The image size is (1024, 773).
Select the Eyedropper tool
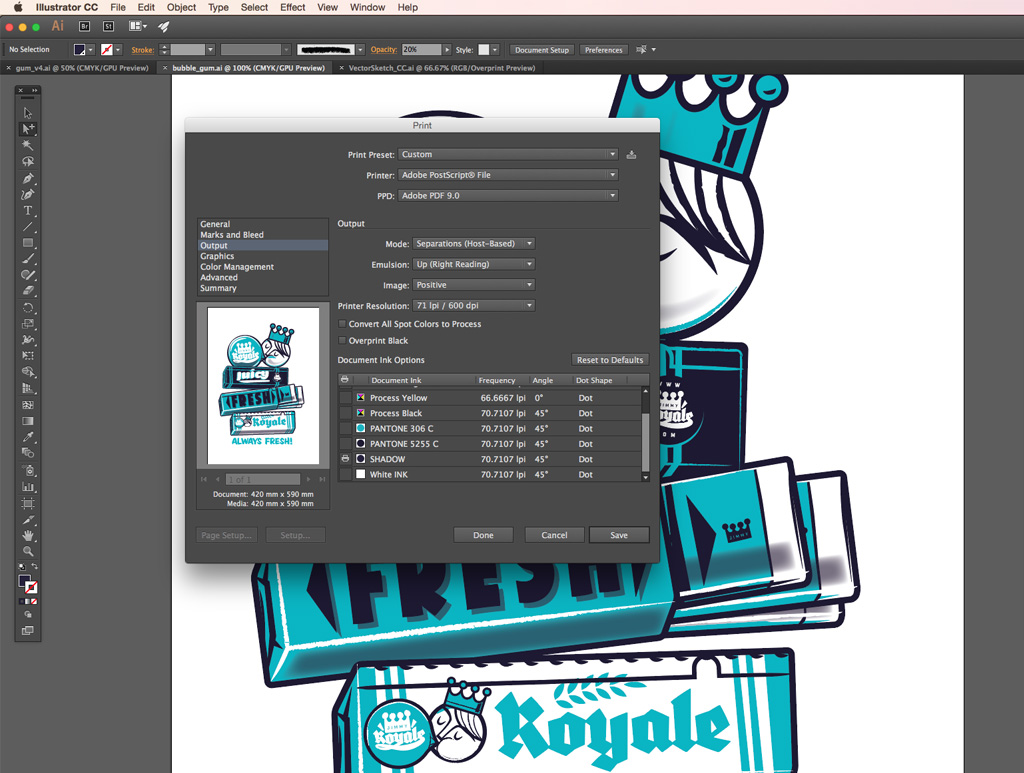coord(28,437)
